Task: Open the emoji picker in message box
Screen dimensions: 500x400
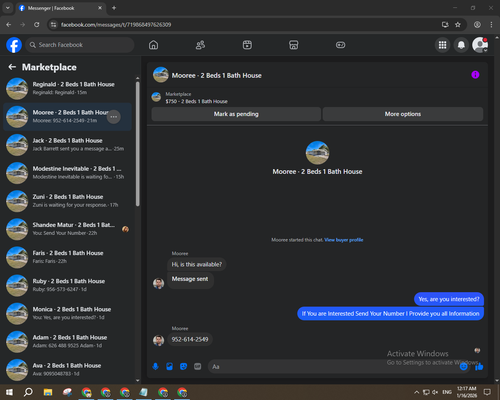Action: coord(464,367)
